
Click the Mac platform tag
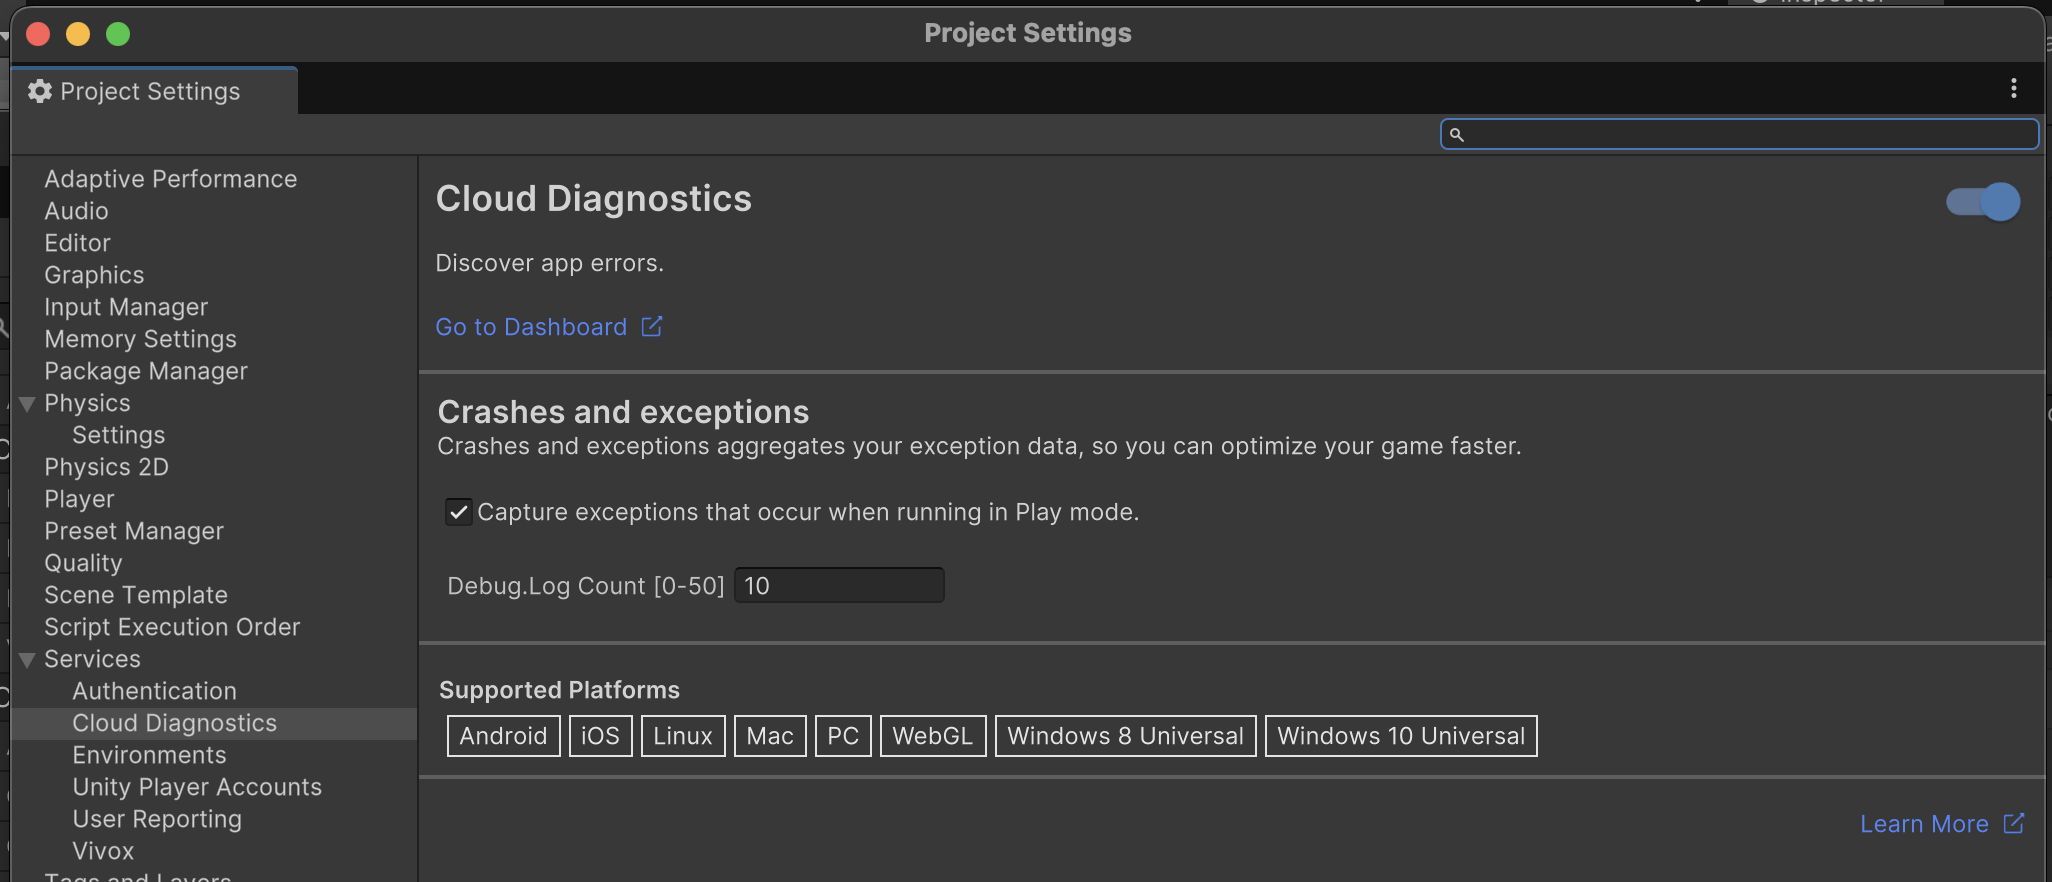(770, 736)
